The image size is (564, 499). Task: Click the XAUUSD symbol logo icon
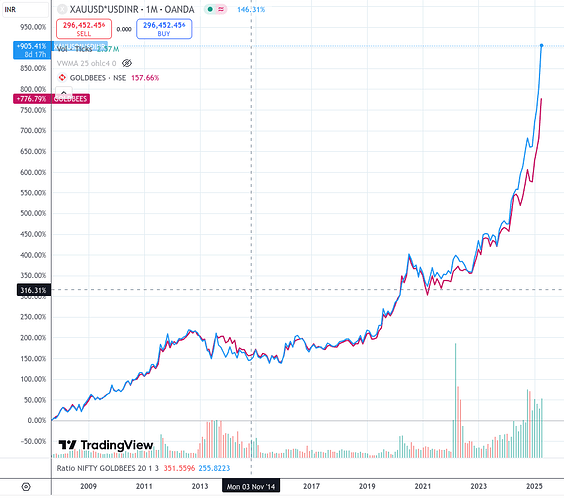point(62,9)
